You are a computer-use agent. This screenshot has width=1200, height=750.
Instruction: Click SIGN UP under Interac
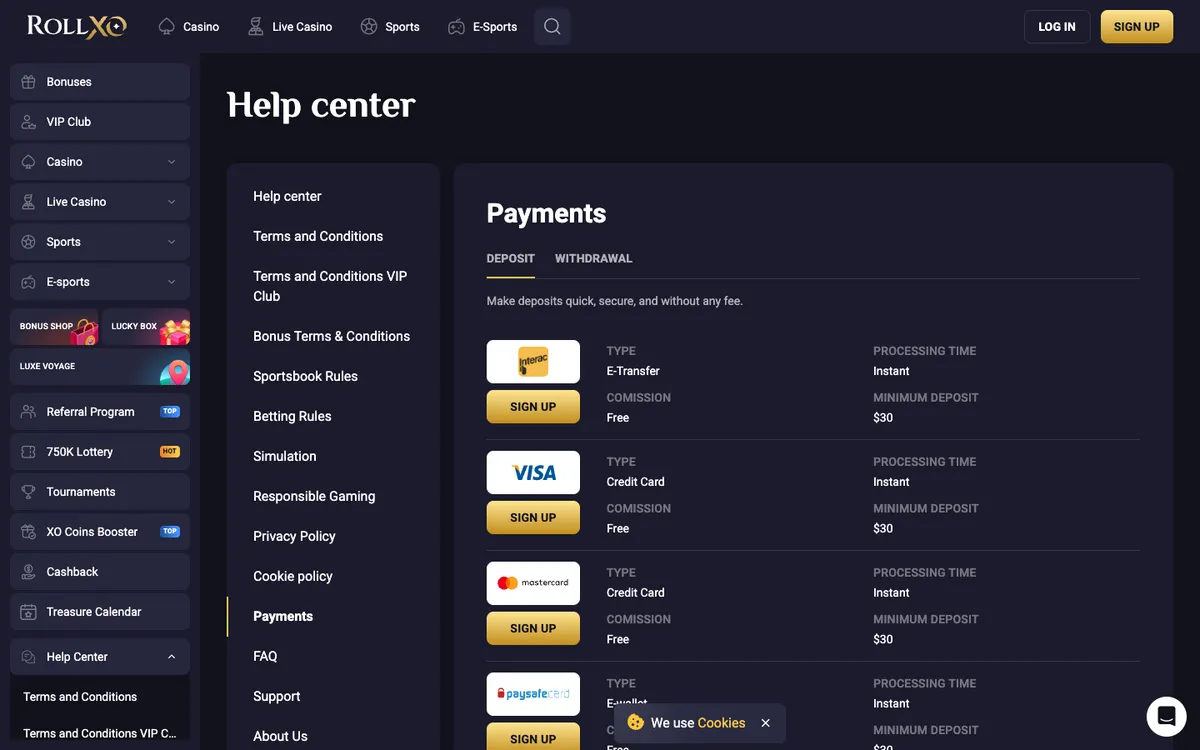533,407
